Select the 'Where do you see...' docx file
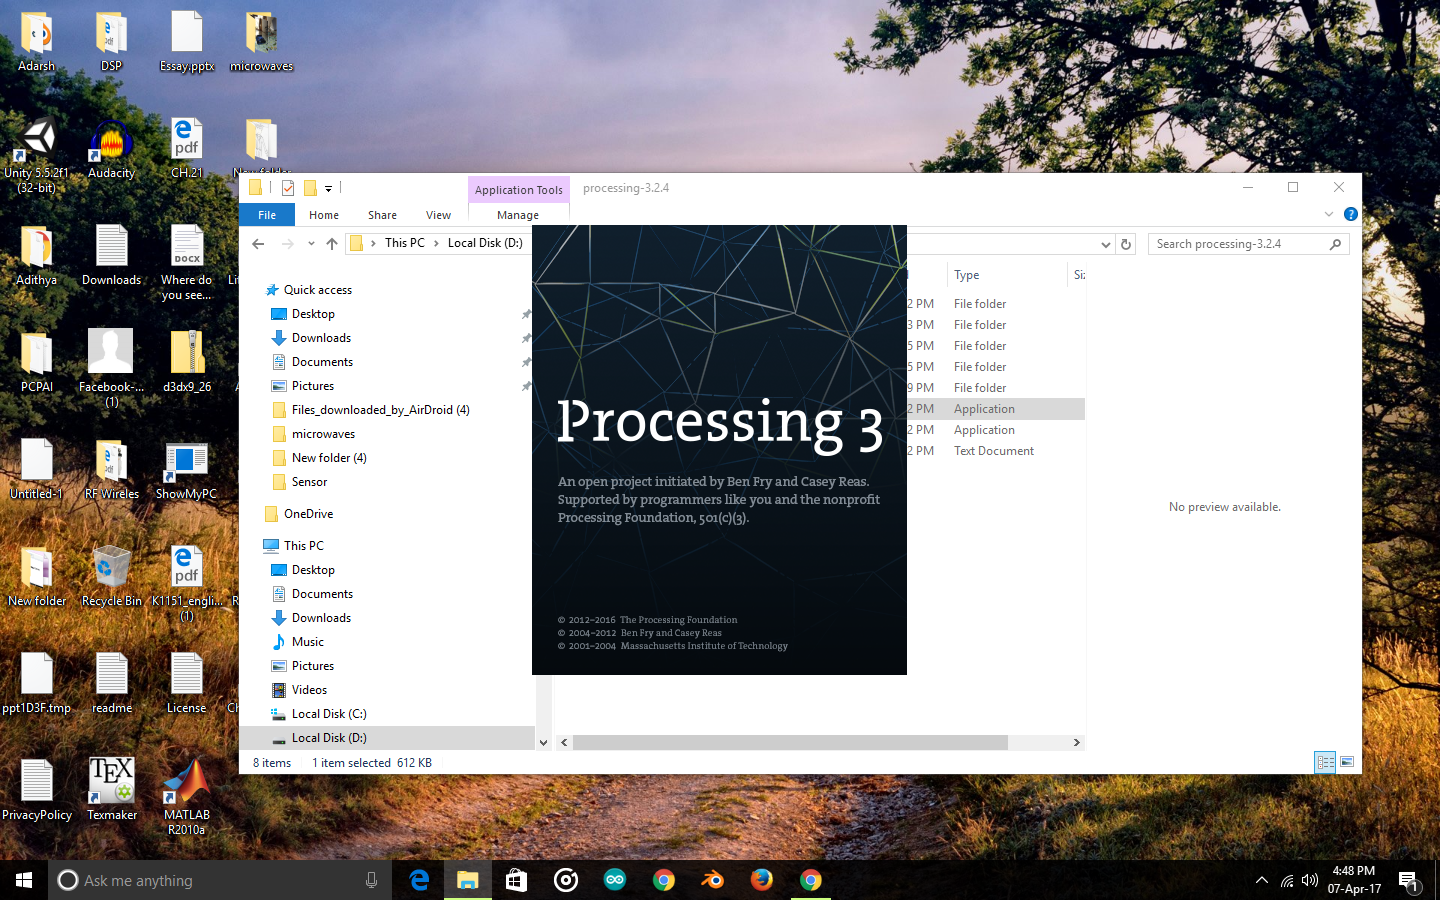Screen dimensions: 1440x900 pyautogui.click(x=186, y=262)
